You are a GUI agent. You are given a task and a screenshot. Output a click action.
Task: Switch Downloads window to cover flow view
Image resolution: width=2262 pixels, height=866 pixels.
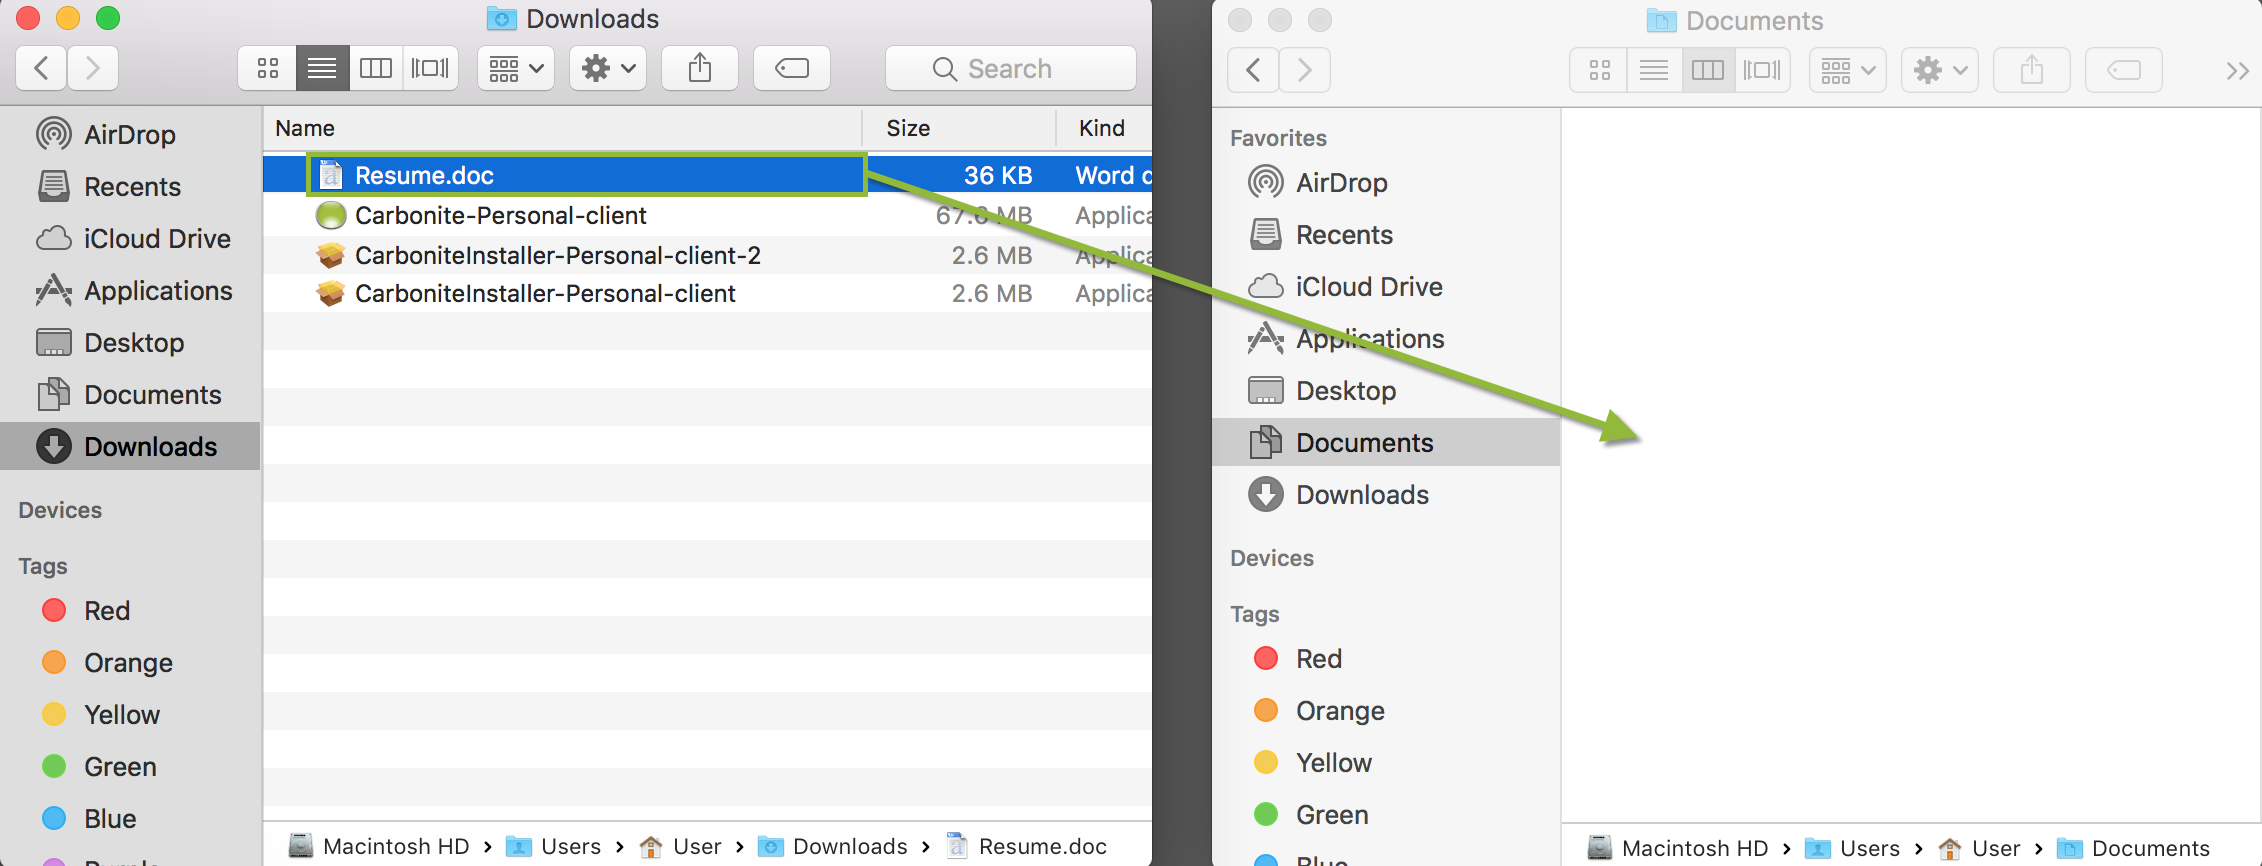[431, 68]
